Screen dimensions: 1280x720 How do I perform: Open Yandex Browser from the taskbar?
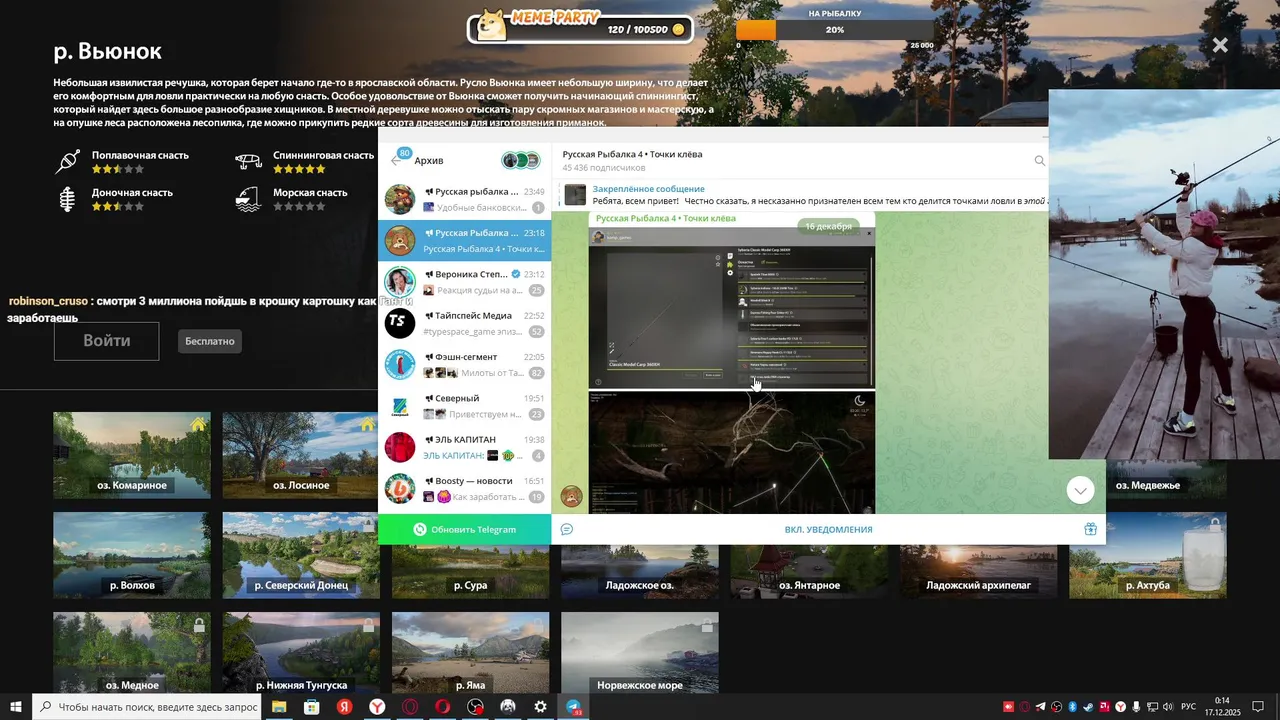[377, 707]
